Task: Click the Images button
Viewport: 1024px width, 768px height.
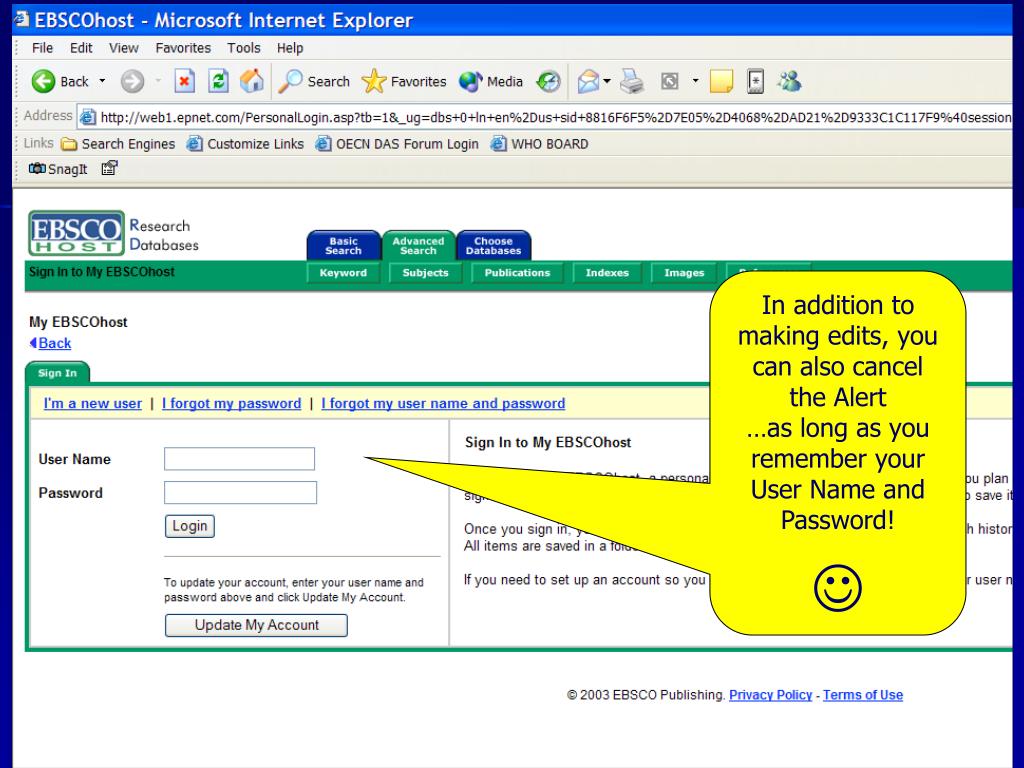Action: [x=684, y=272]
